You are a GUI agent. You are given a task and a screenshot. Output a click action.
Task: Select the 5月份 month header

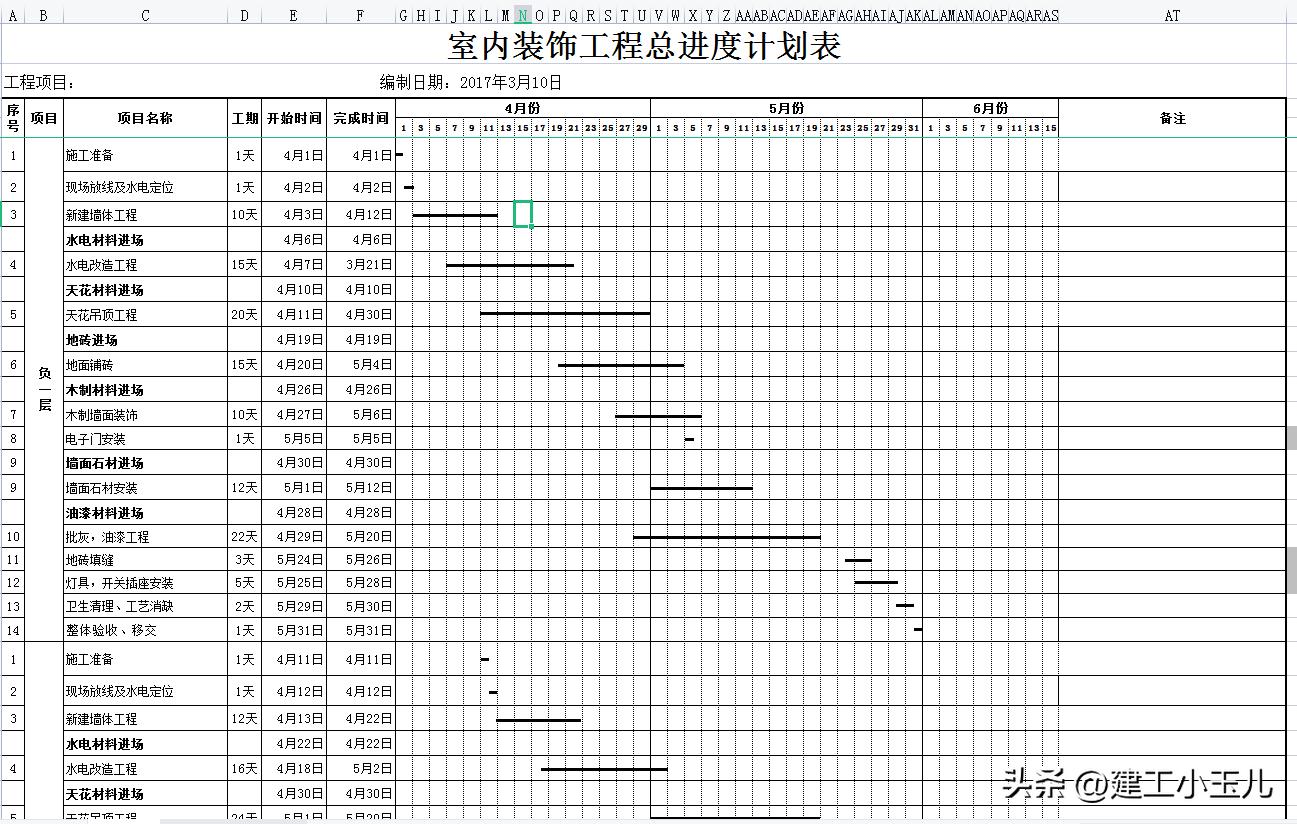click(786, 108)
